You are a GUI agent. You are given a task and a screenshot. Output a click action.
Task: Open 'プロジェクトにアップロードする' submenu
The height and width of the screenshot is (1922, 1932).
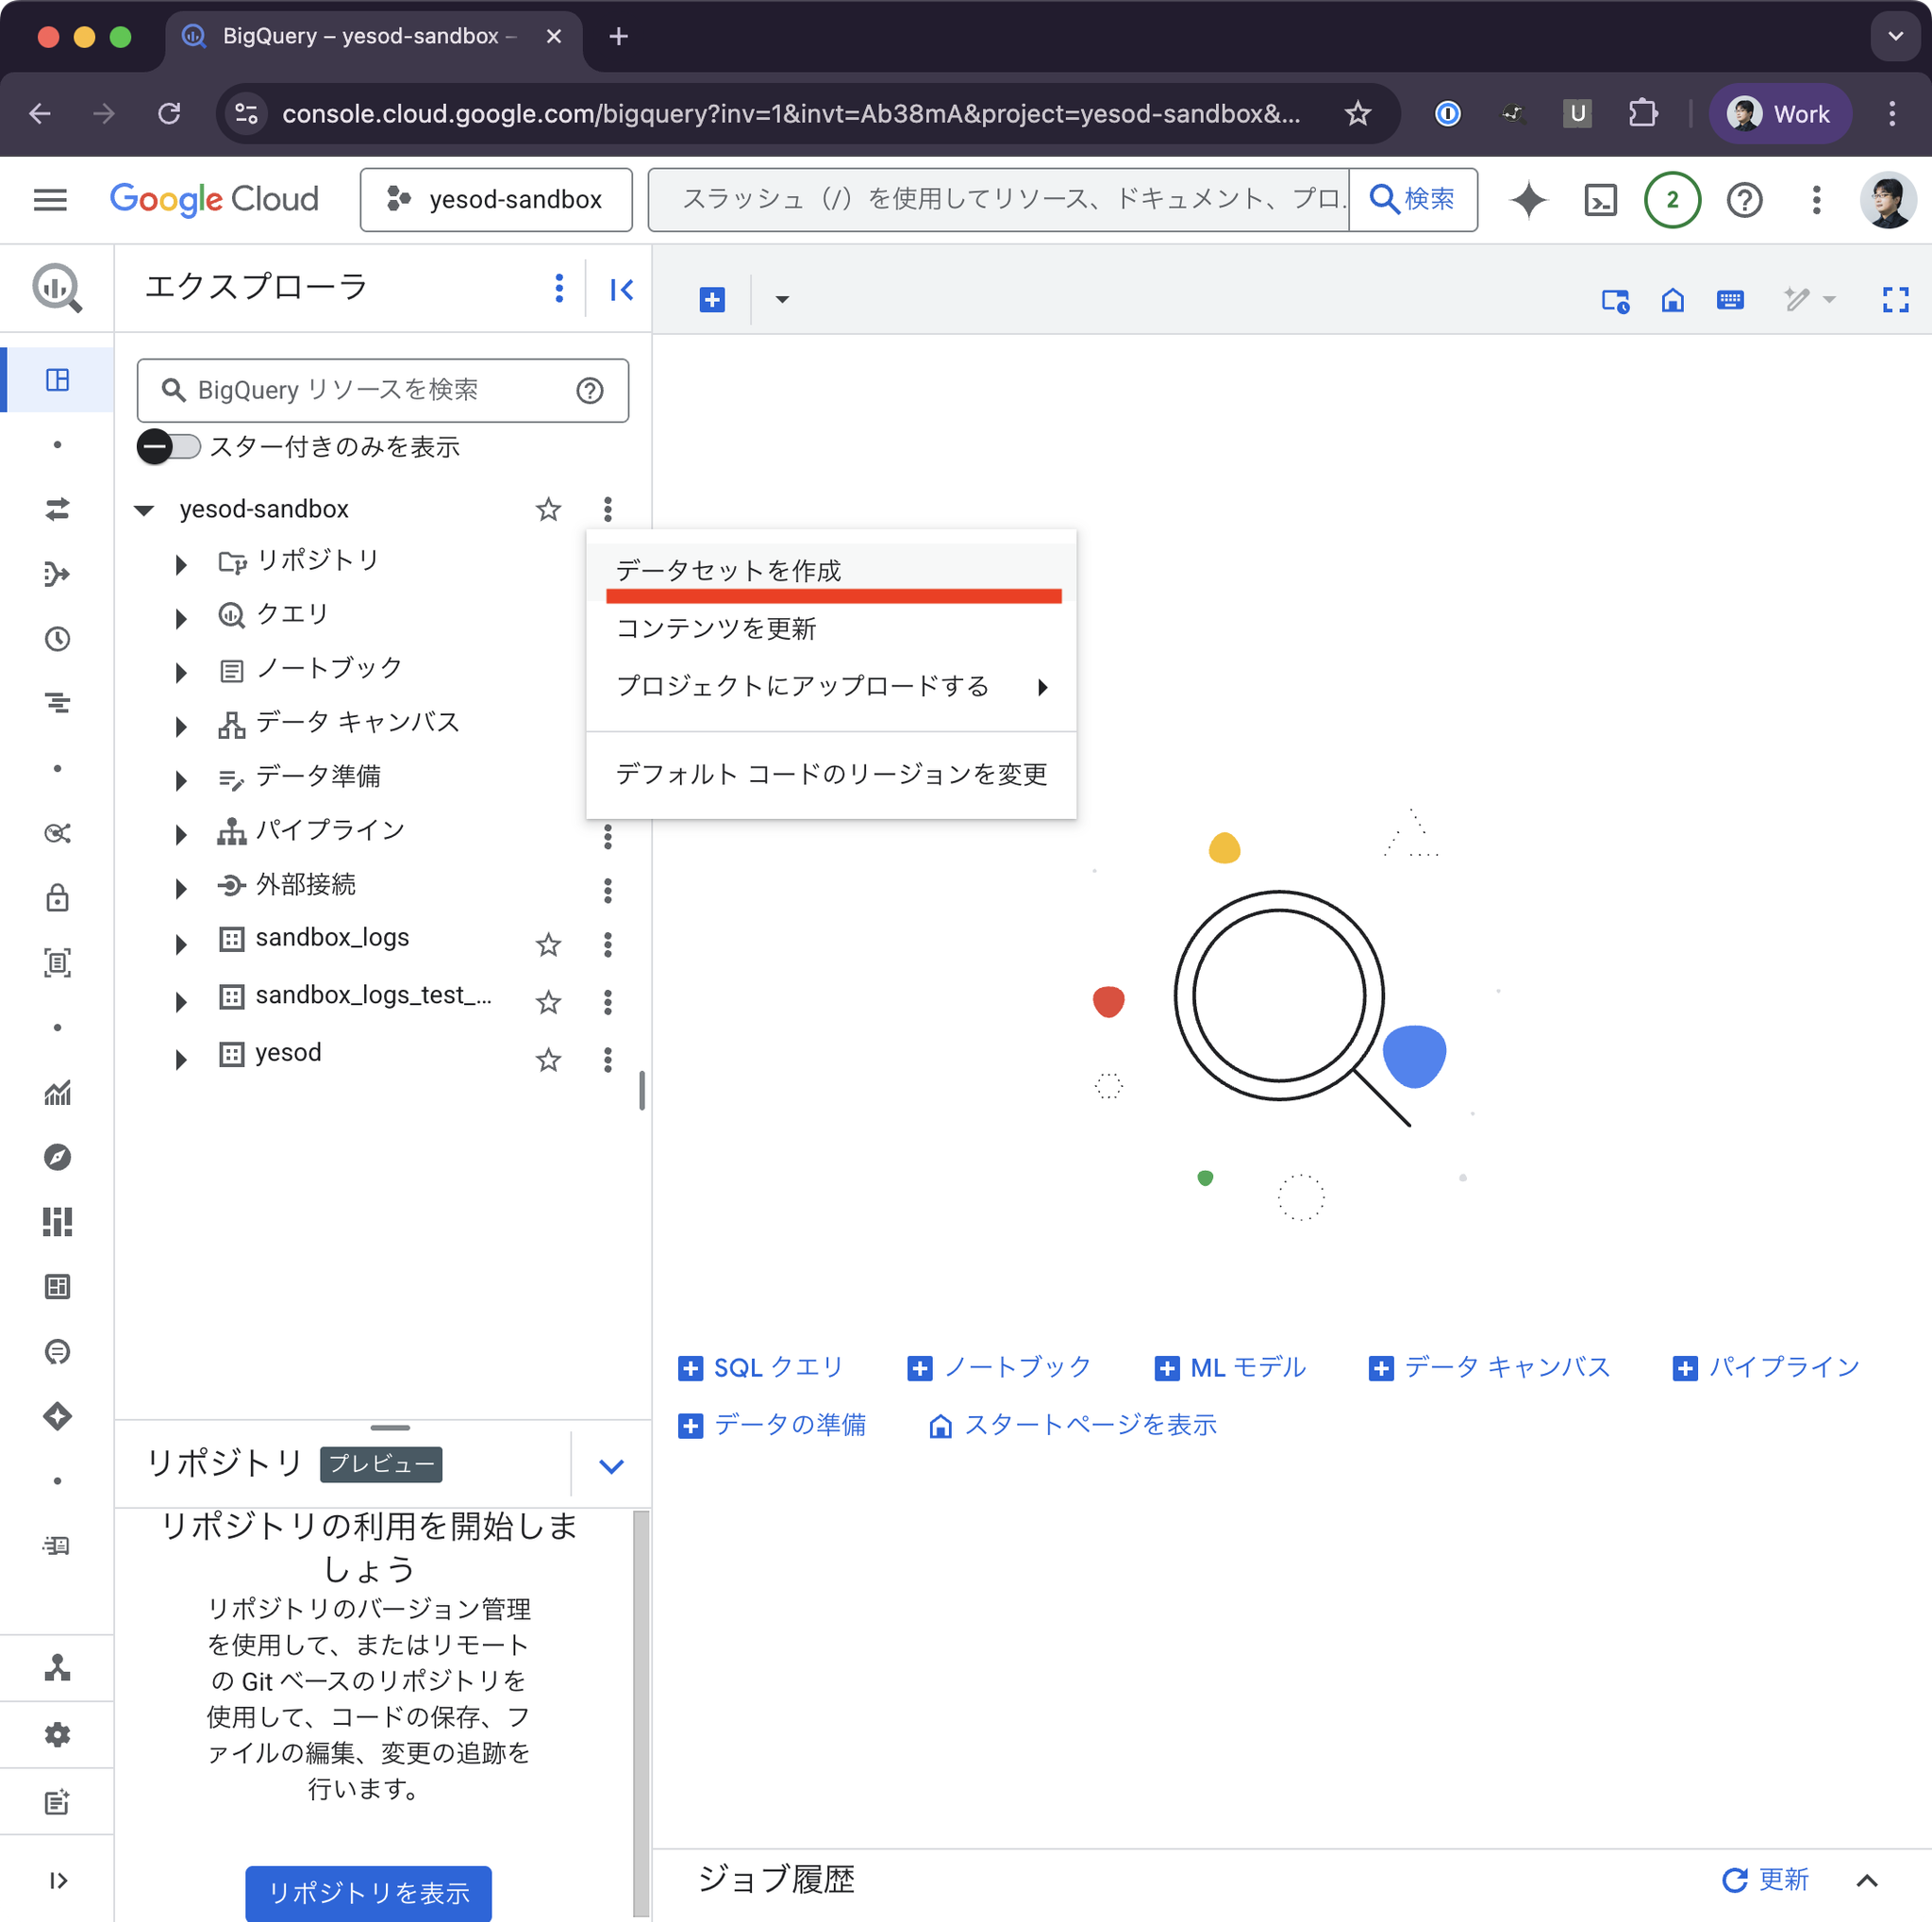[x=831, y=686]
